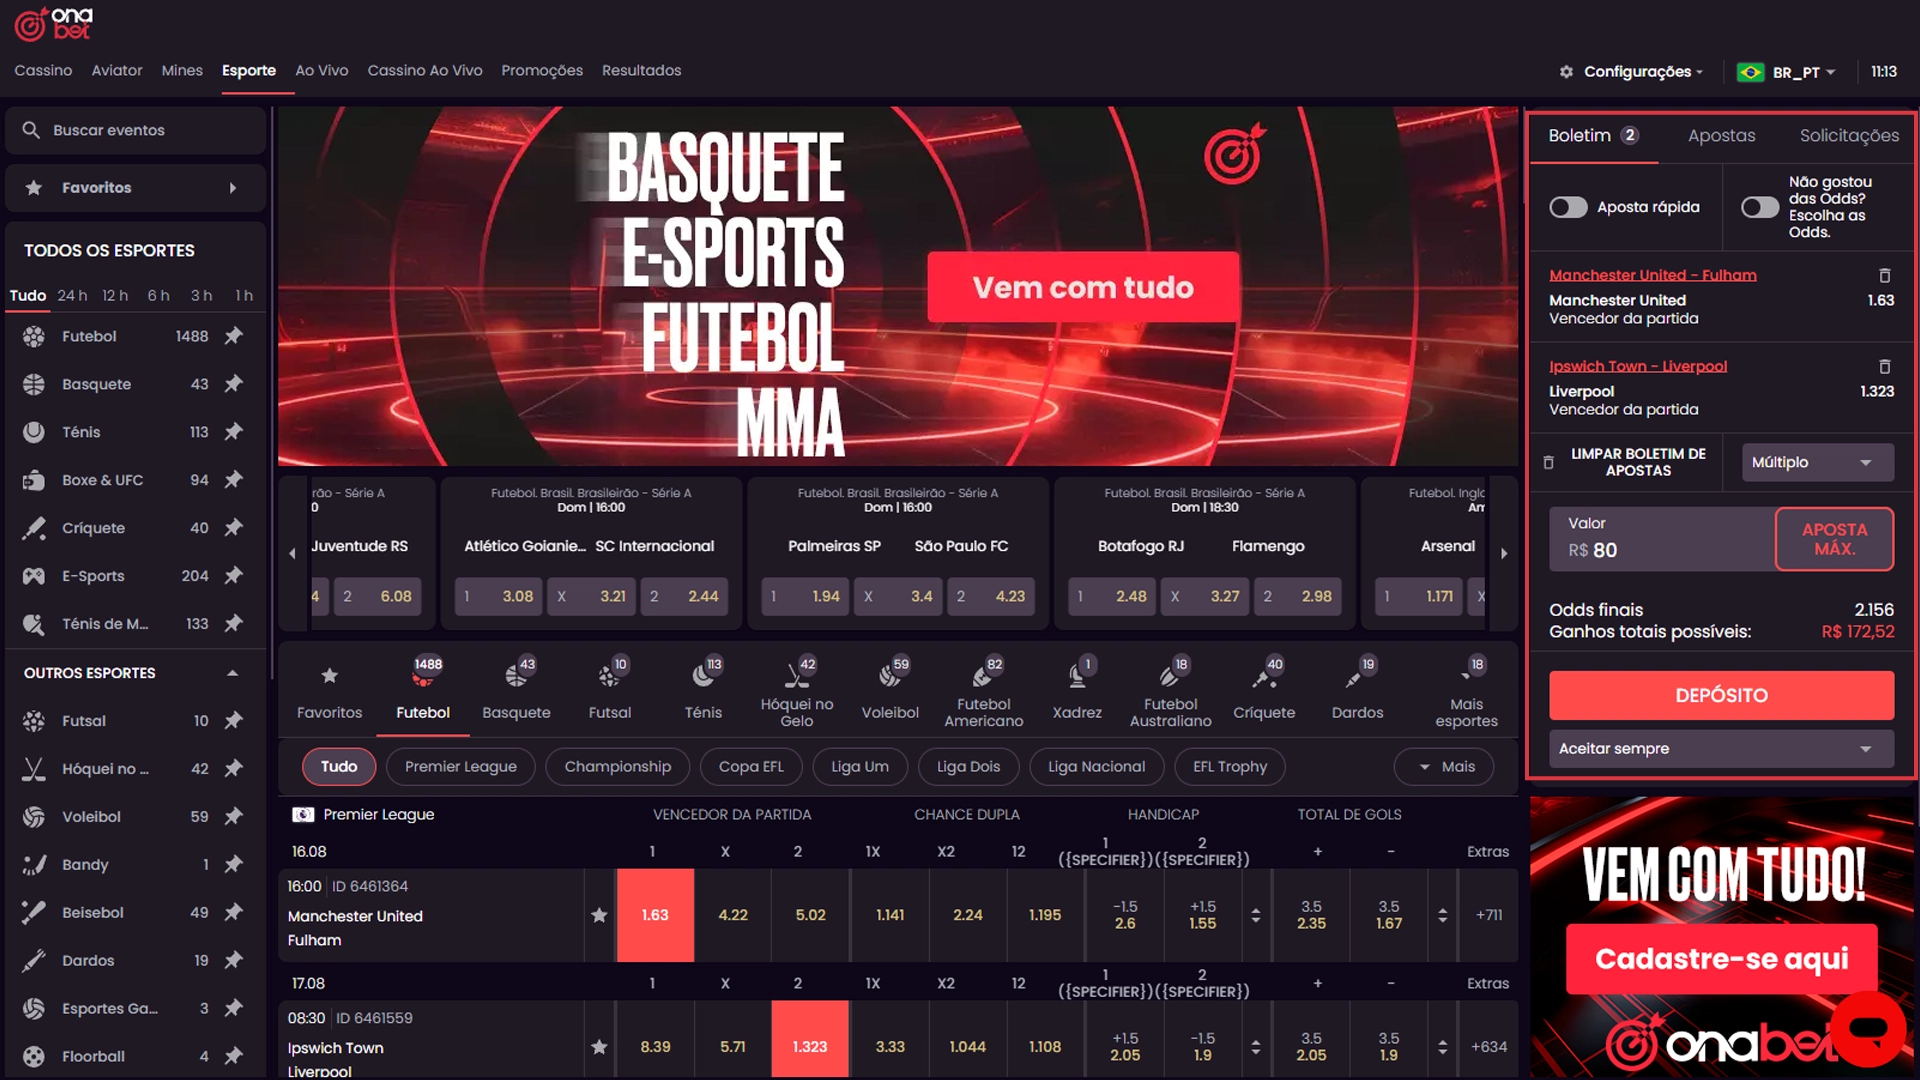
Task: Collapse the Outros Esportes section
Action: coord(233,673)
